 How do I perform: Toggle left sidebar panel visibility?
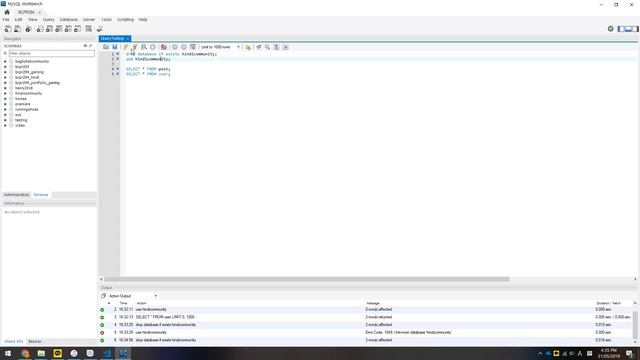coord(621,29)
